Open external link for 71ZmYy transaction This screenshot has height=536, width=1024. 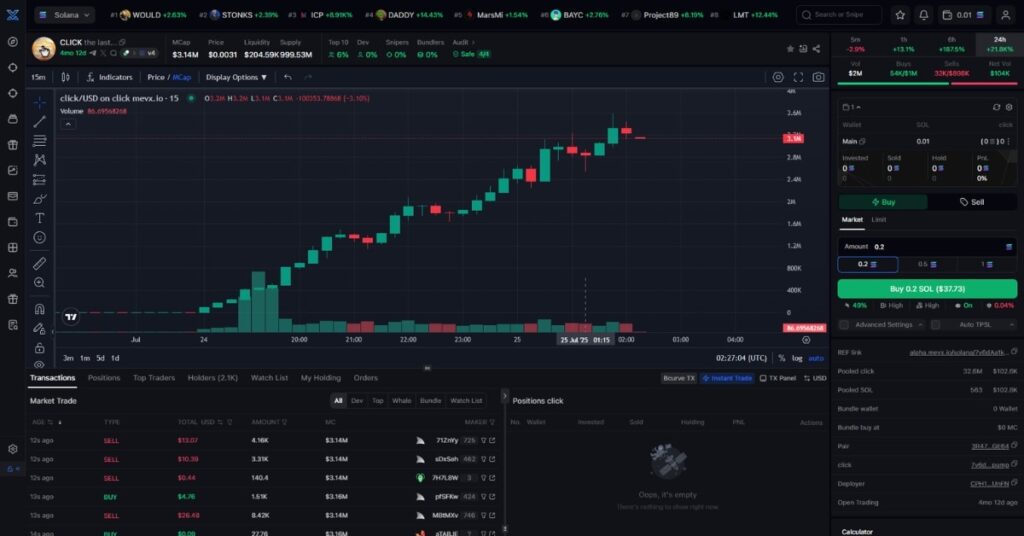pyautogui.click(x=492, y=441)
